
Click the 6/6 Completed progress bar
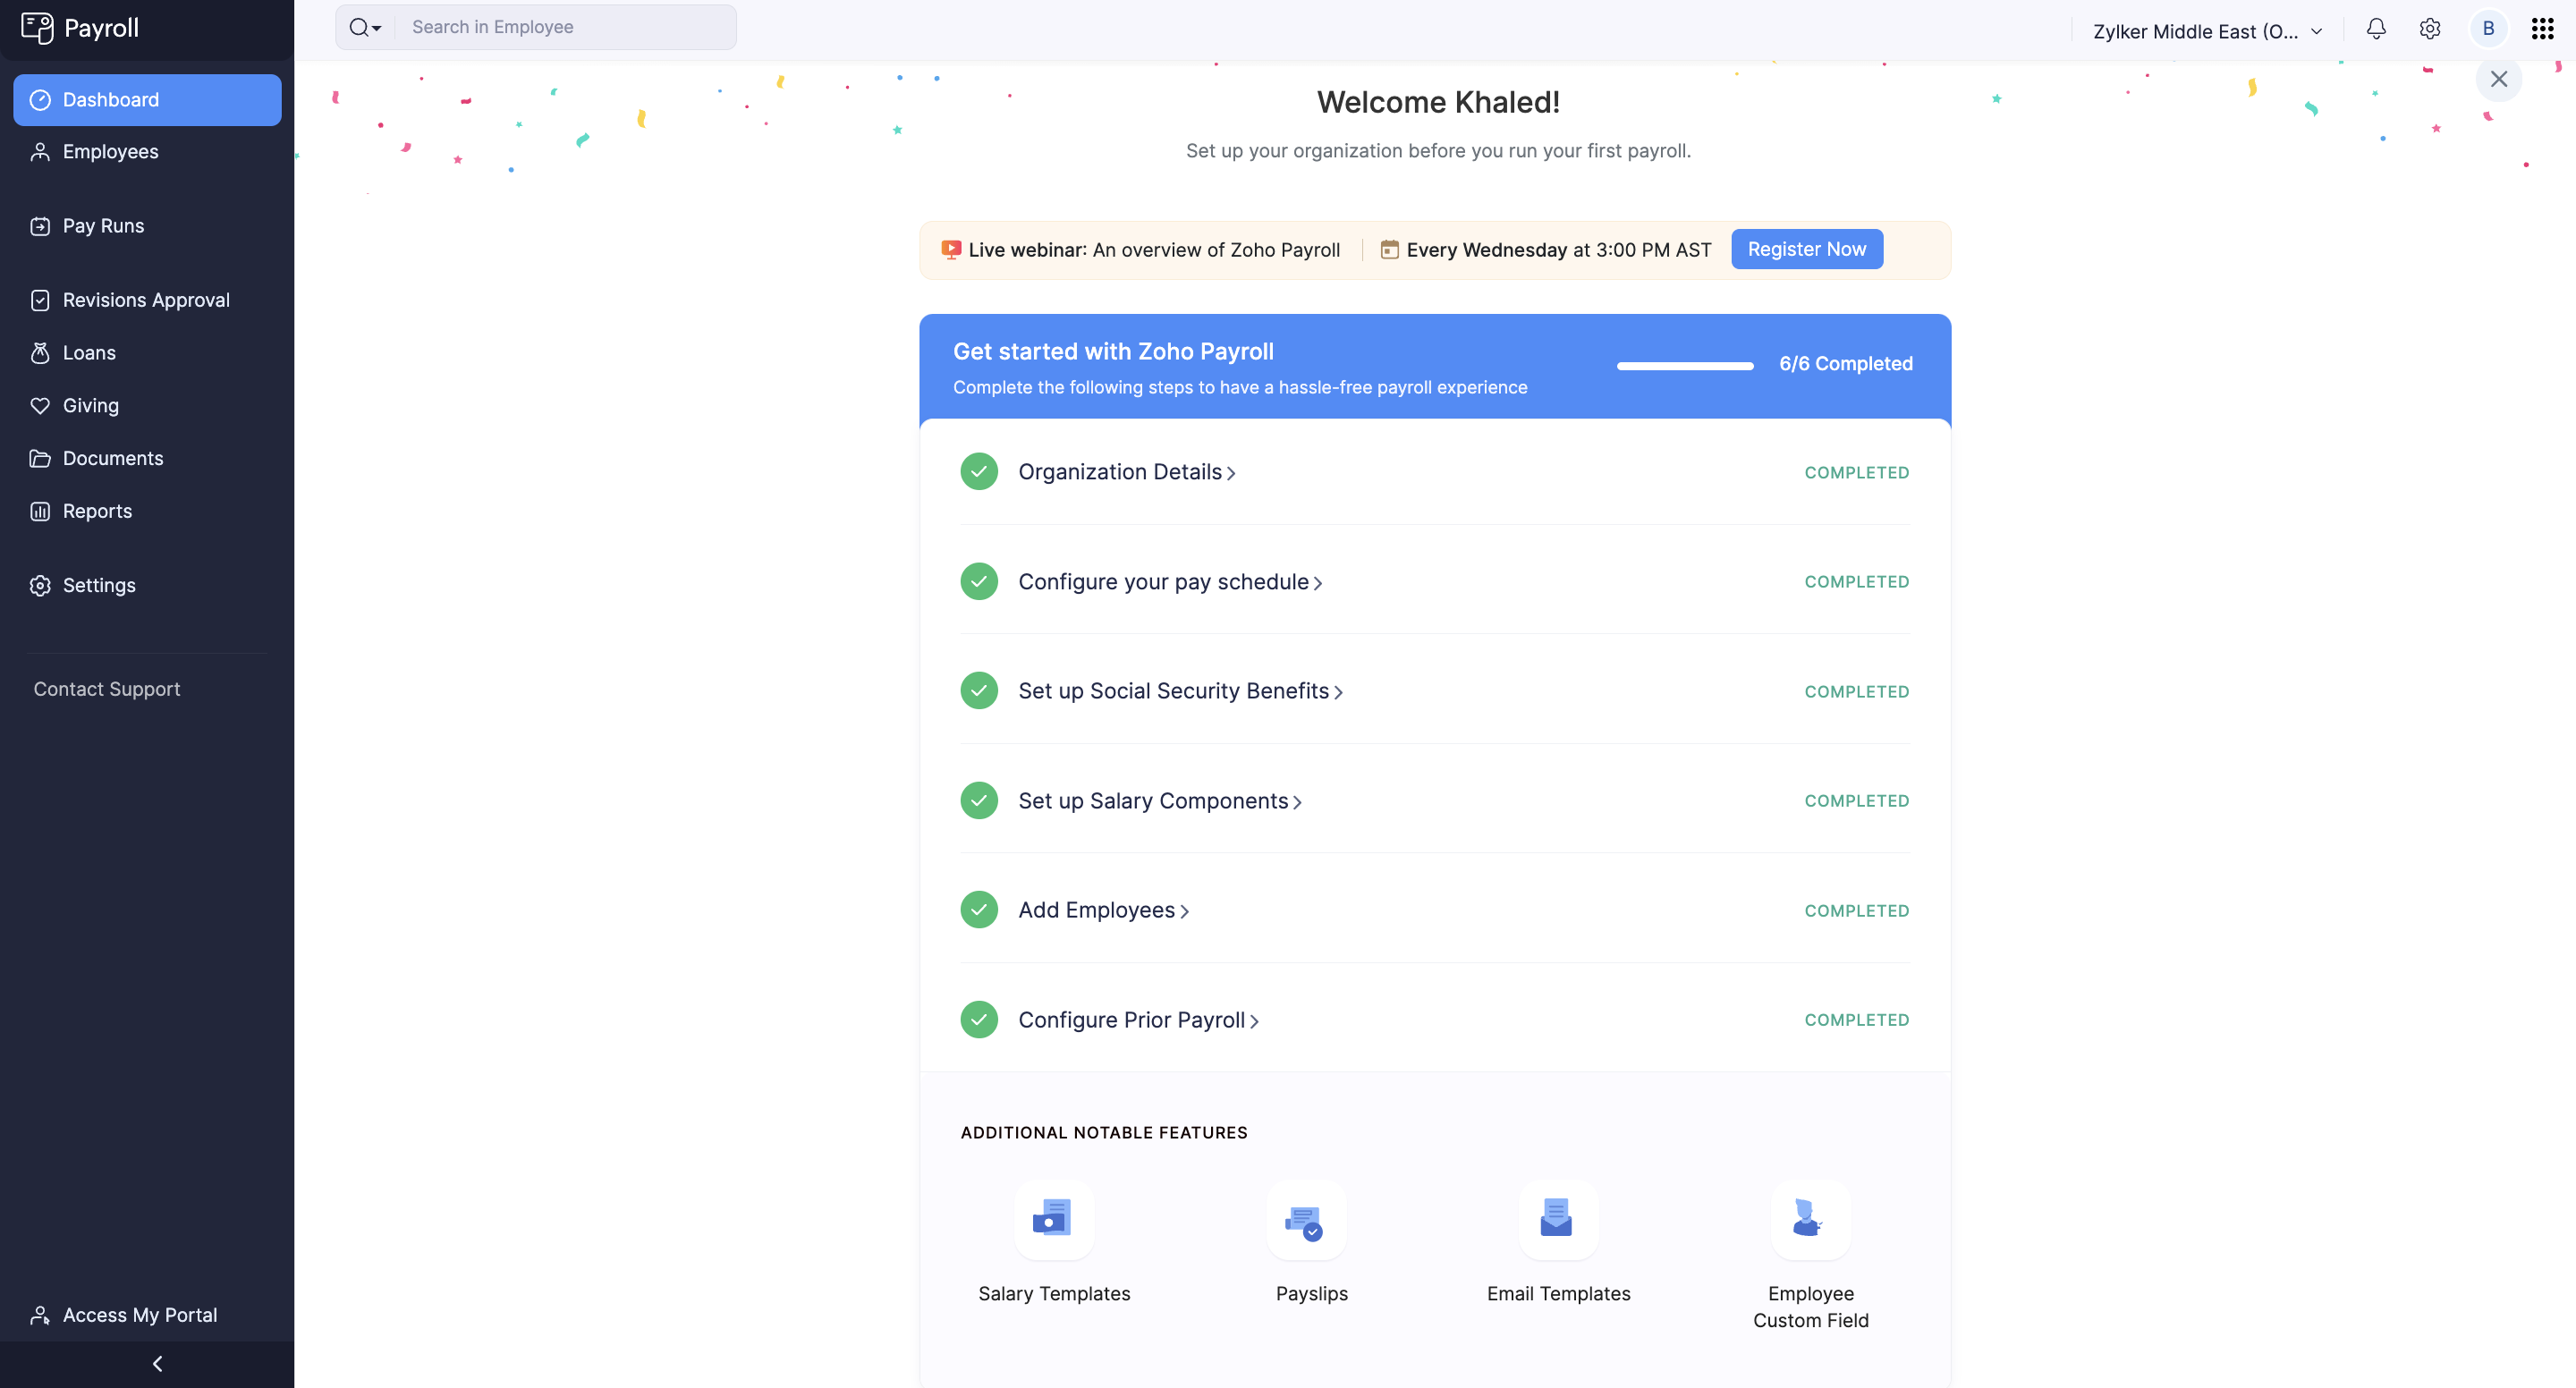1684,365
